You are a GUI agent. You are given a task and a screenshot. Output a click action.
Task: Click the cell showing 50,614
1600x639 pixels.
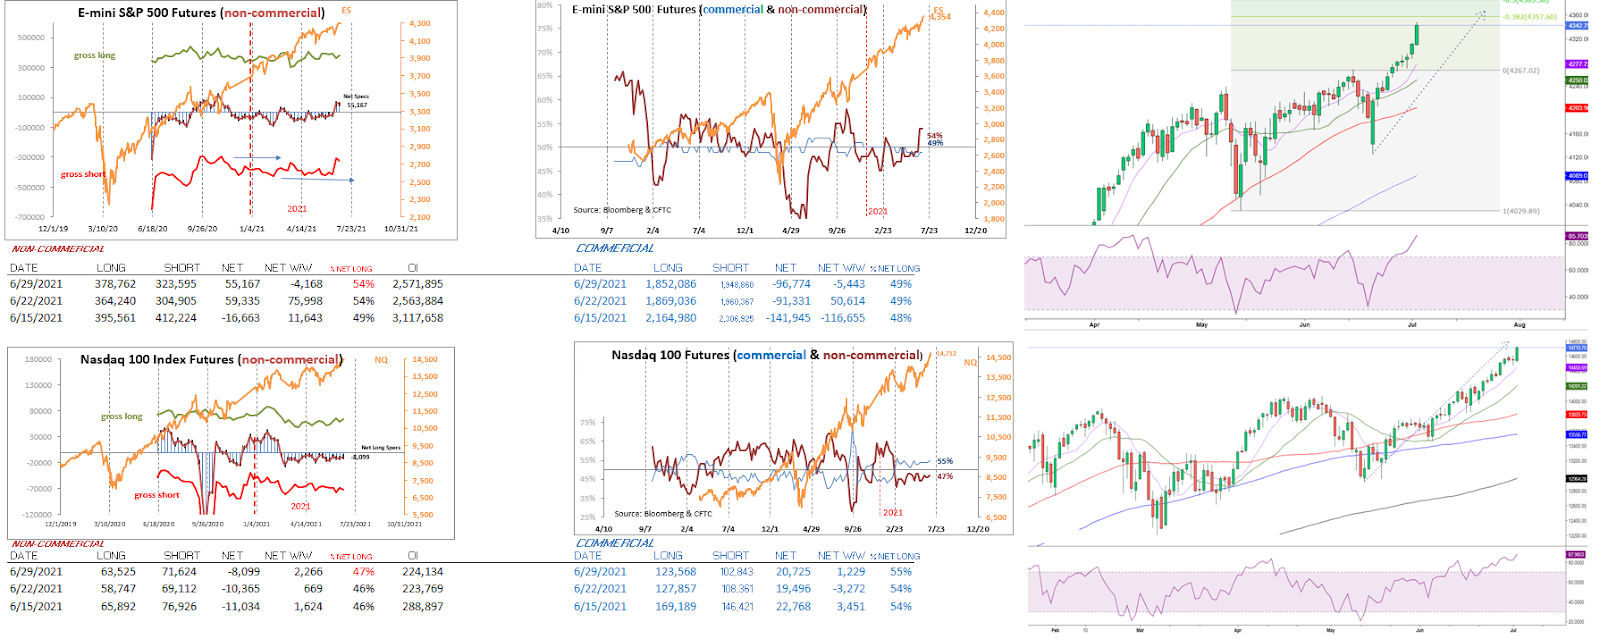coord(848,301)
